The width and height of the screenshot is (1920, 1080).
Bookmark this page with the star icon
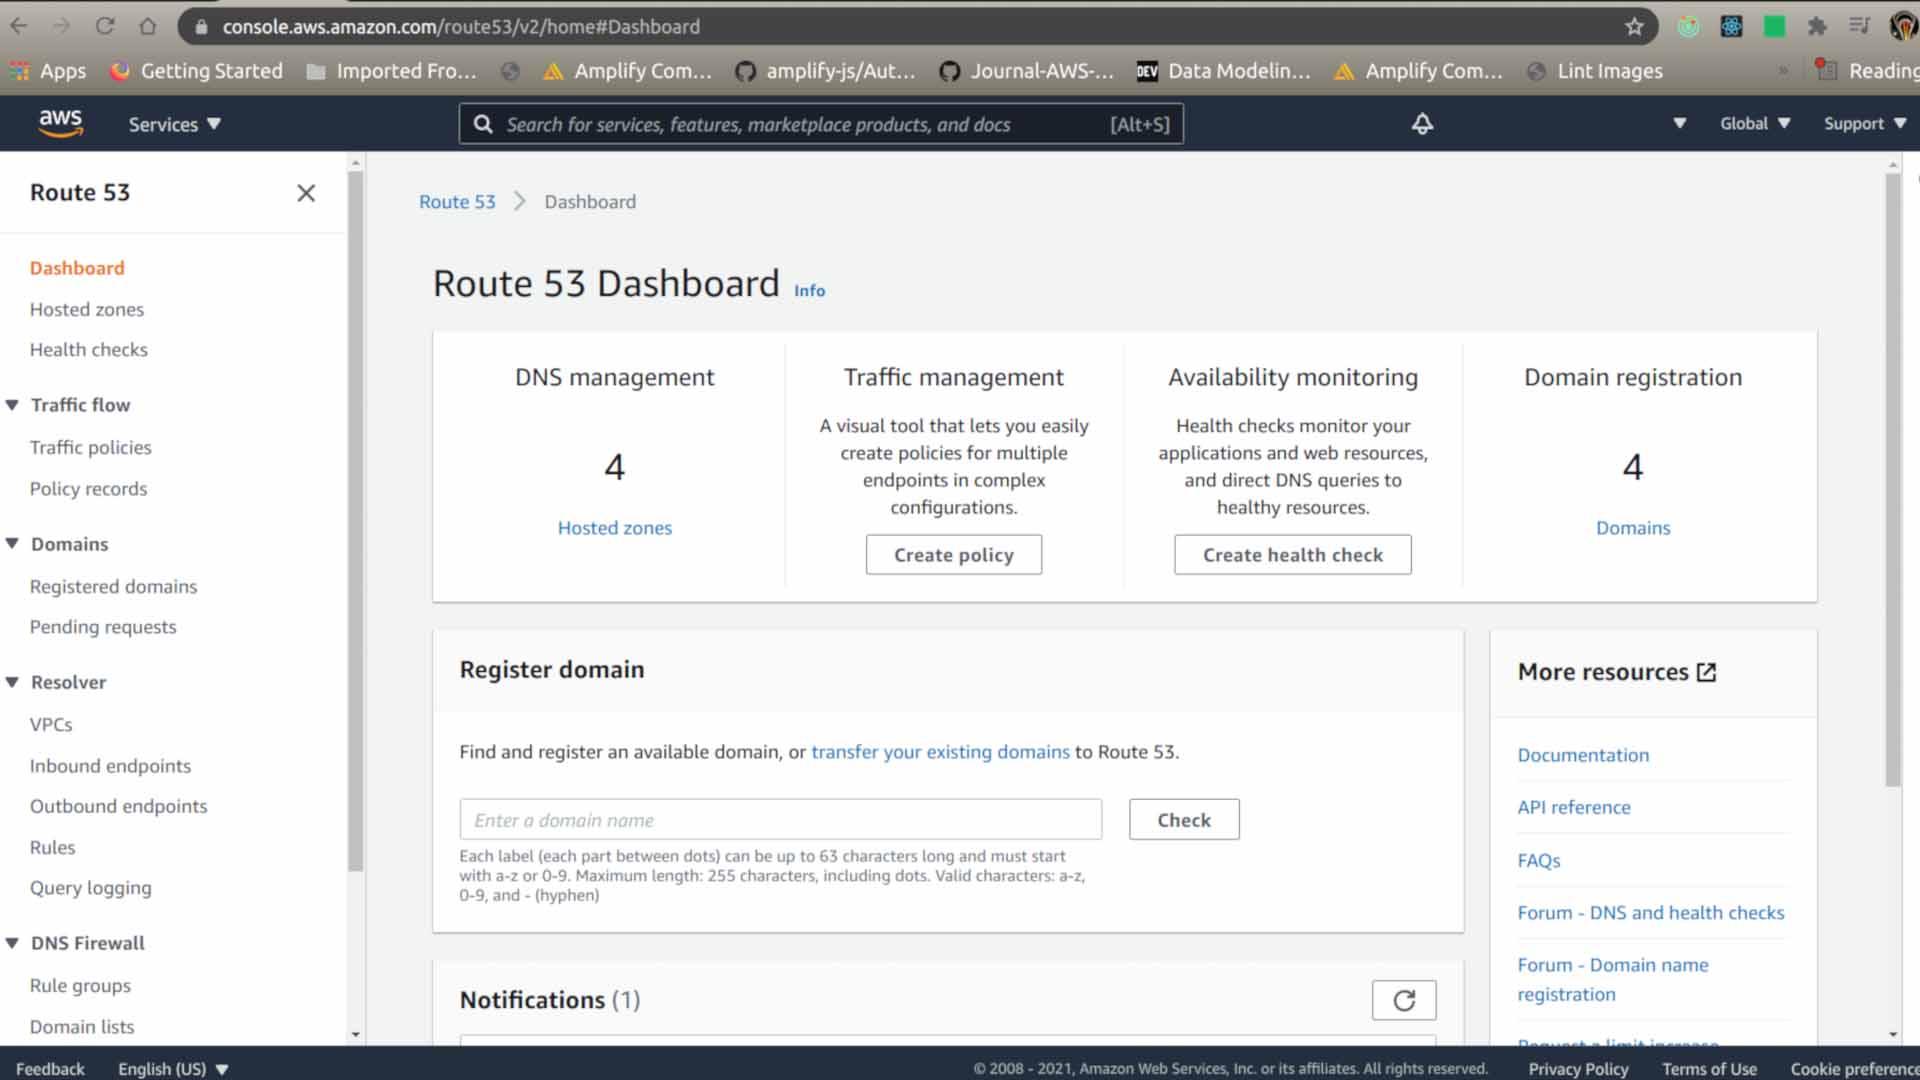pyautogui.click(x=1634, y=27)
